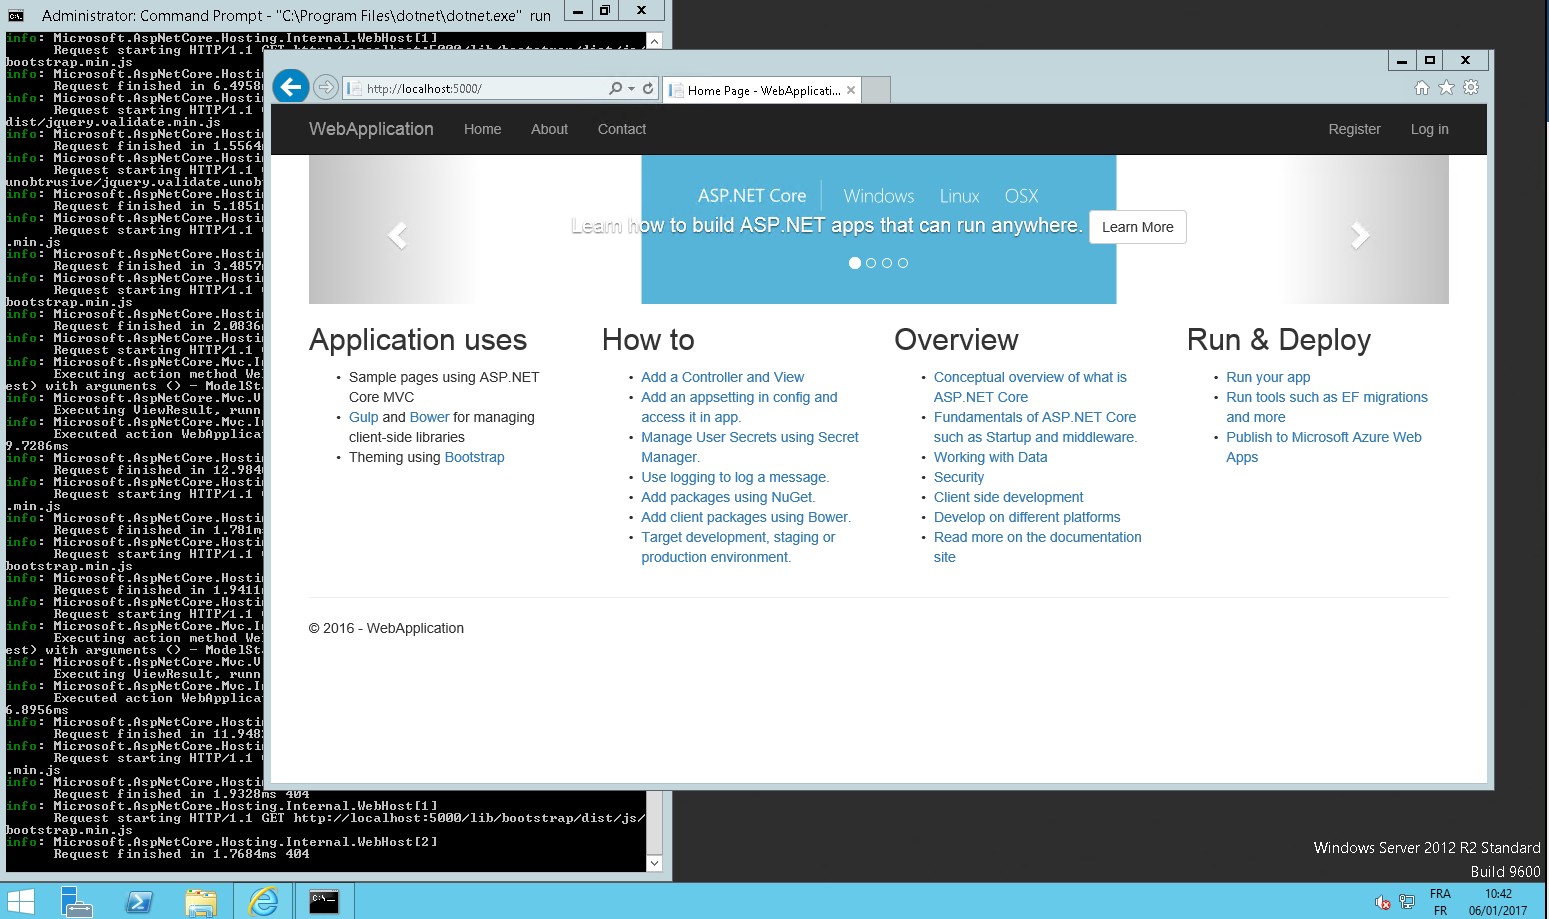The image size is (1549, 919).
Task: Open the About page in navbar
Action: pos(549,129)
